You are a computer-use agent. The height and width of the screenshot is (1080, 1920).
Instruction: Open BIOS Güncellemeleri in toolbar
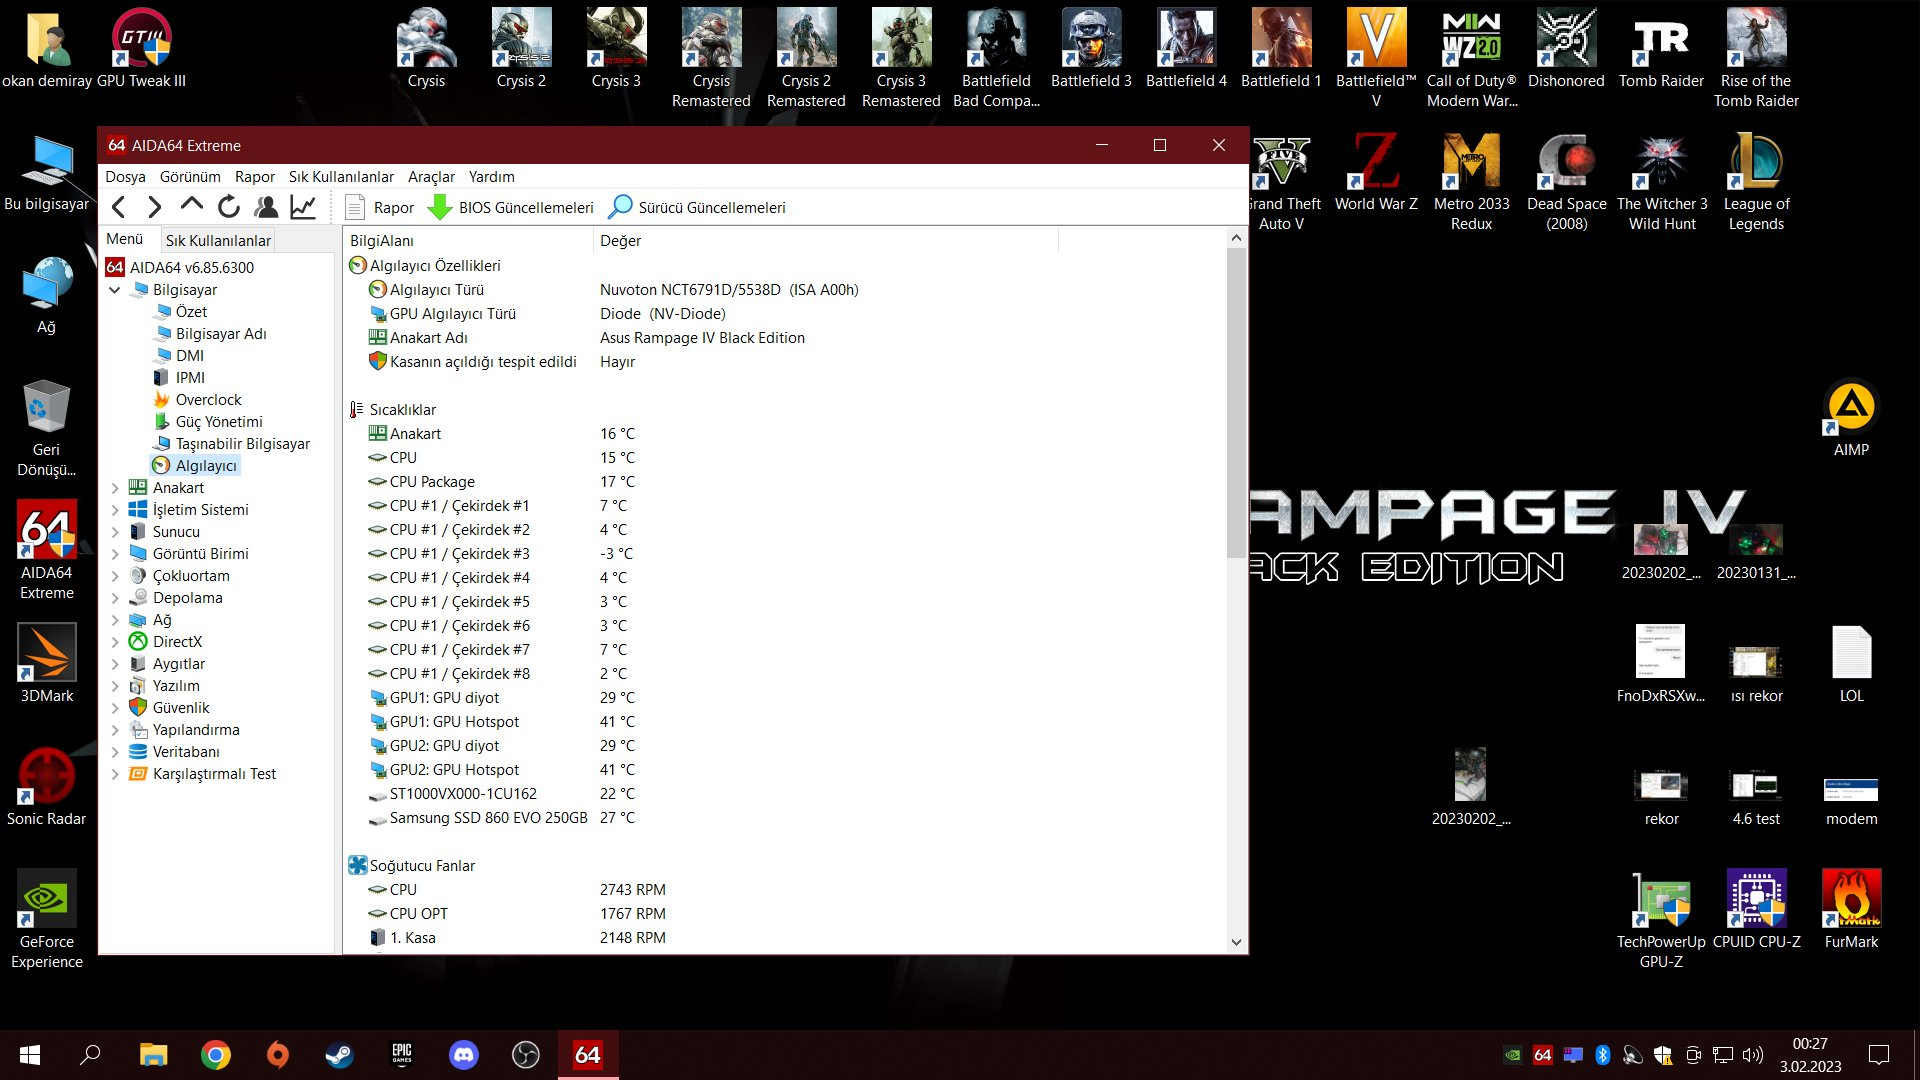point(511,207)
